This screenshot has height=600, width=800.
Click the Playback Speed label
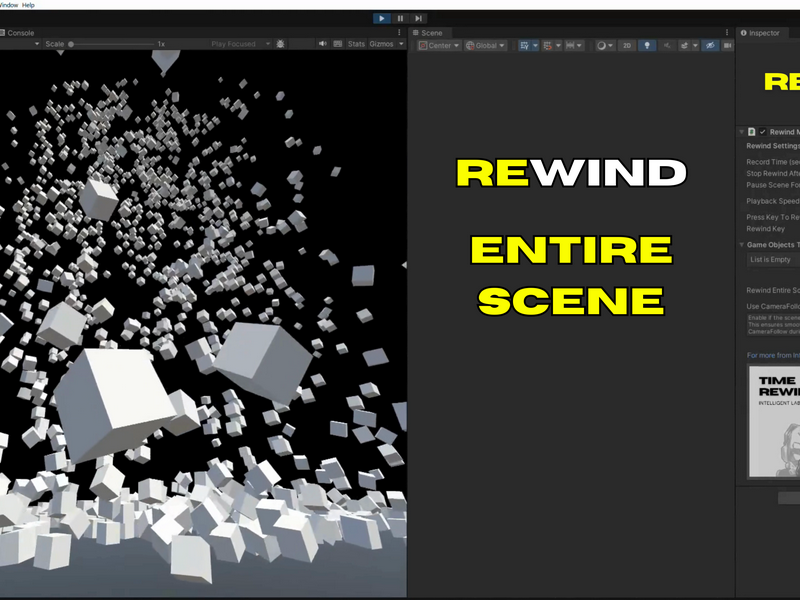point(773,201)
